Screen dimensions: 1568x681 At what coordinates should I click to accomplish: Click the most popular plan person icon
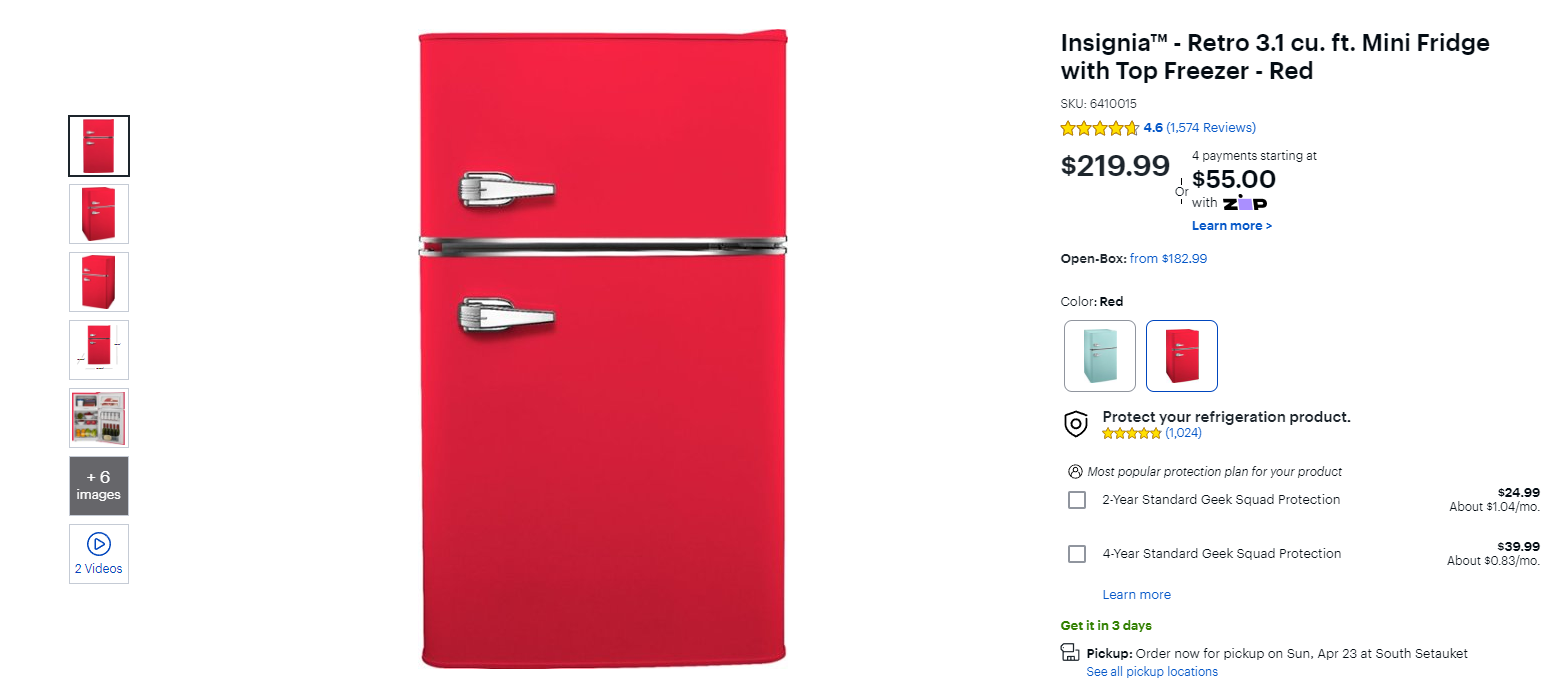(x=1075, y=471)
